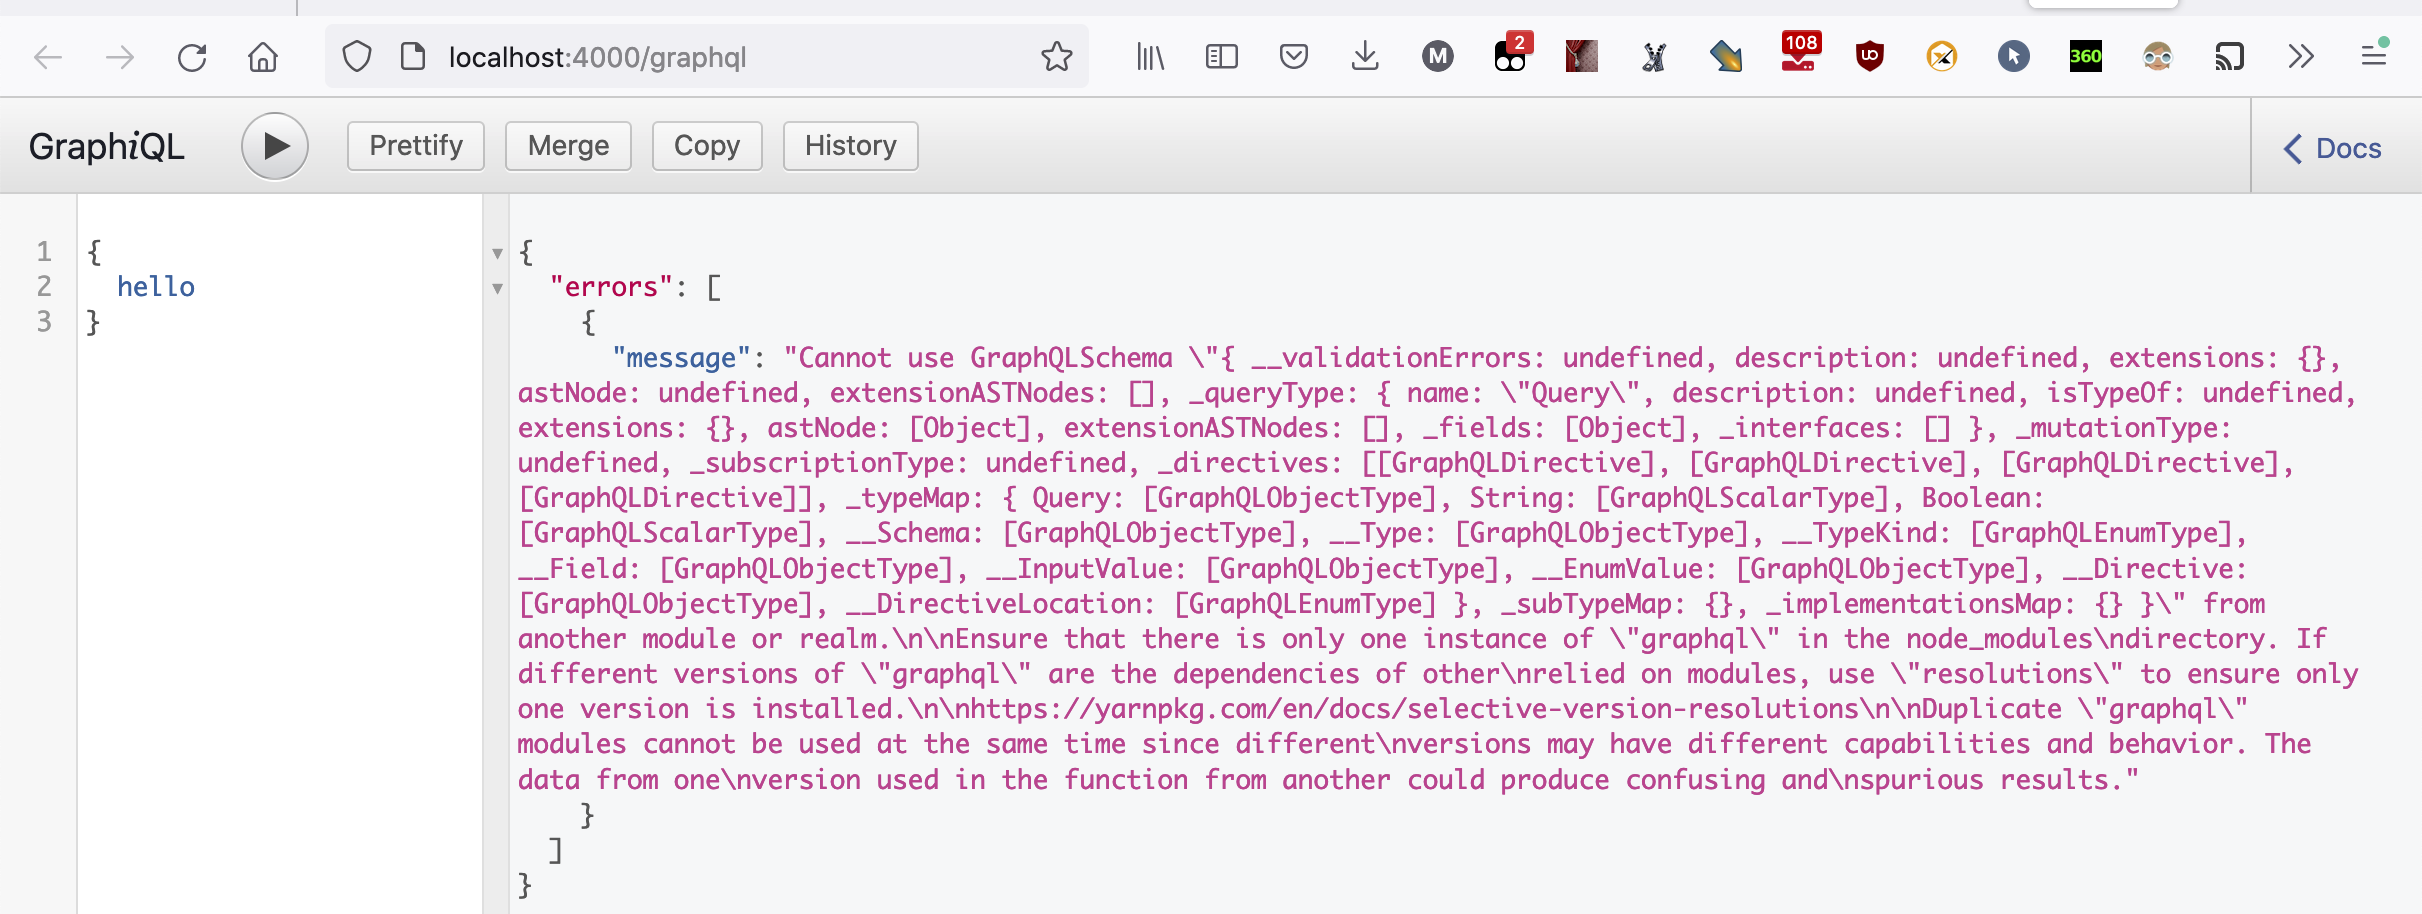This screenshot has width=2422, height=914.
Task: Click the green 360 extension icon
Action: point(2086,57)
